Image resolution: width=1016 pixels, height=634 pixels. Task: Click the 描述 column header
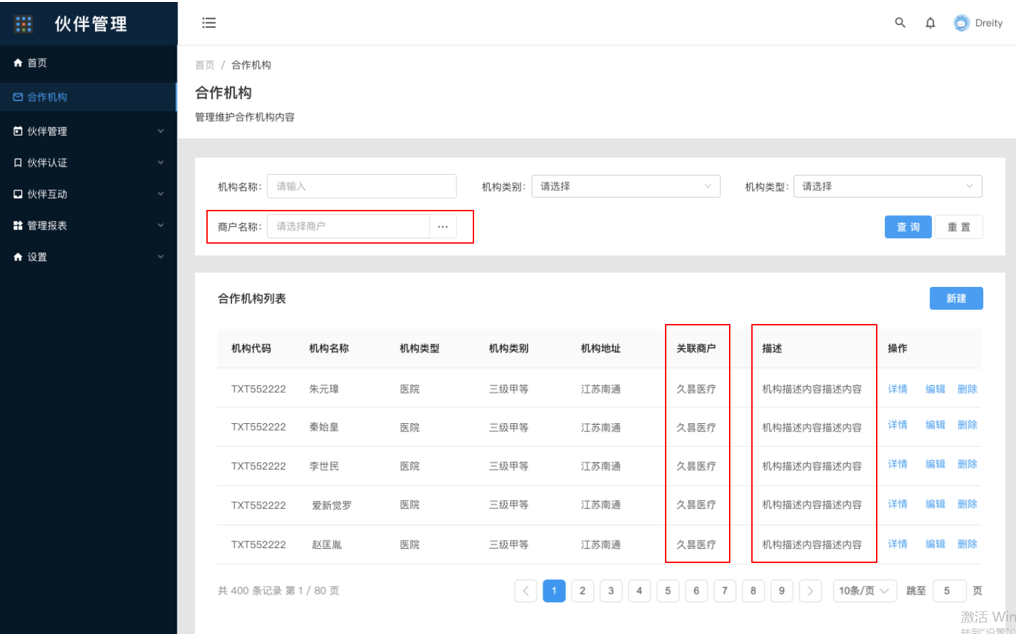(772, 348)
